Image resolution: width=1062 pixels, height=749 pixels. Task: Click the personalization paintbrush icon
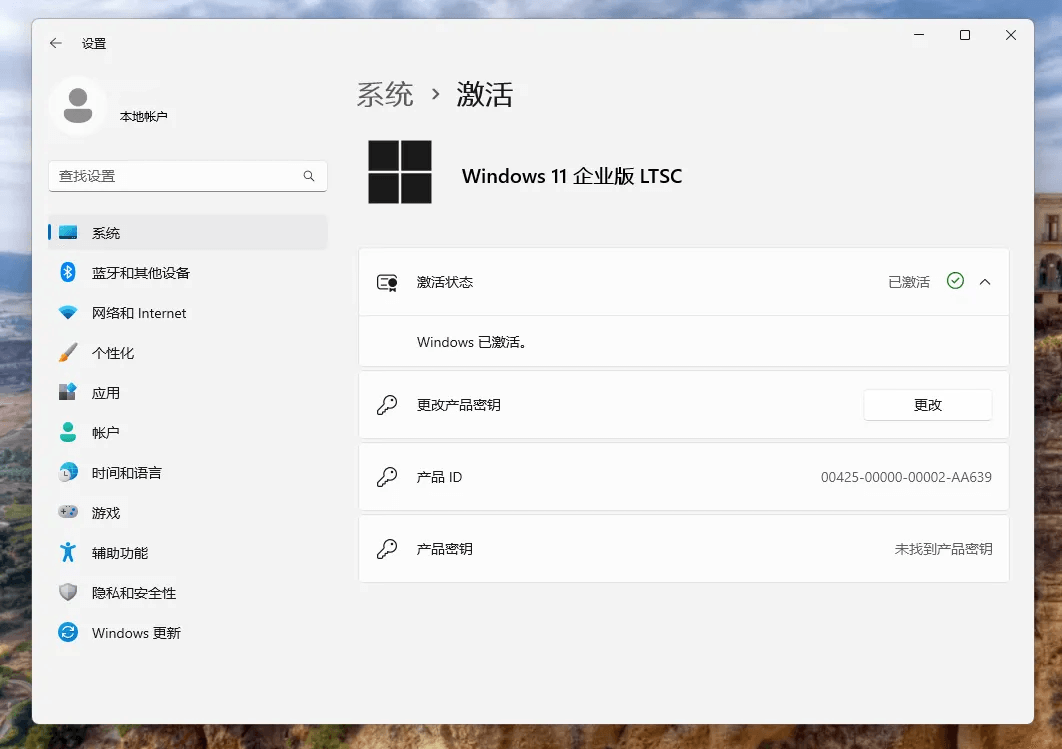68,352
